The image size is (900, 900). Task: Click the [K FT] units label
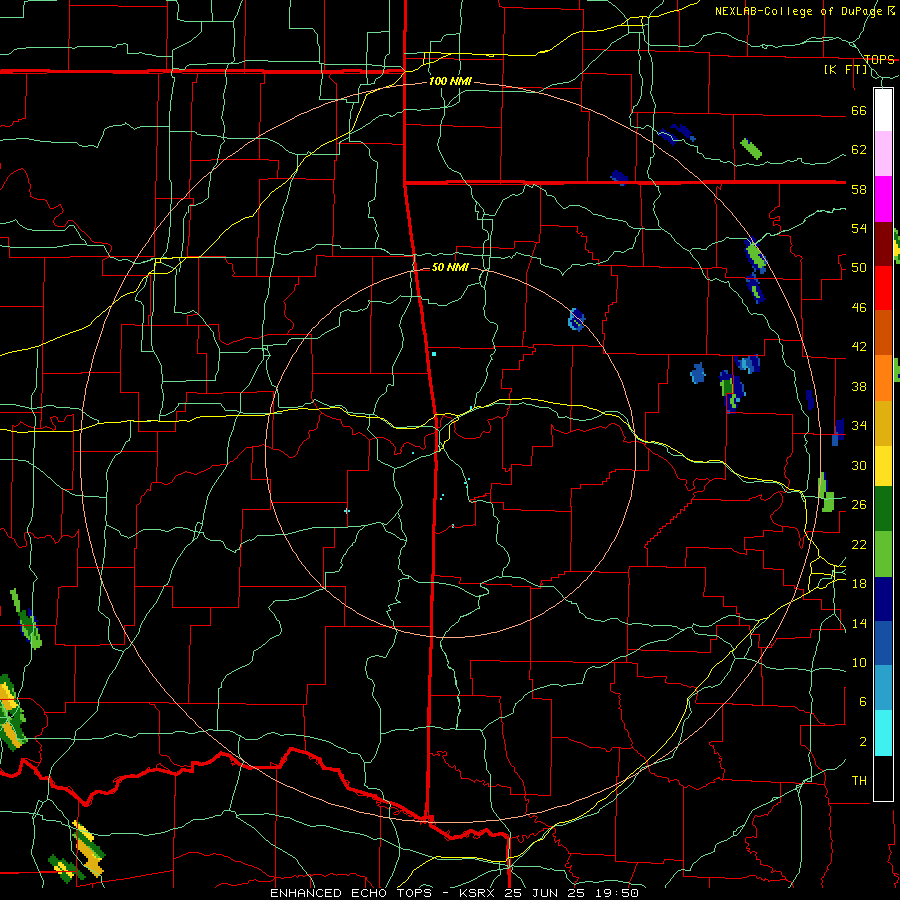tap(845, 70)
